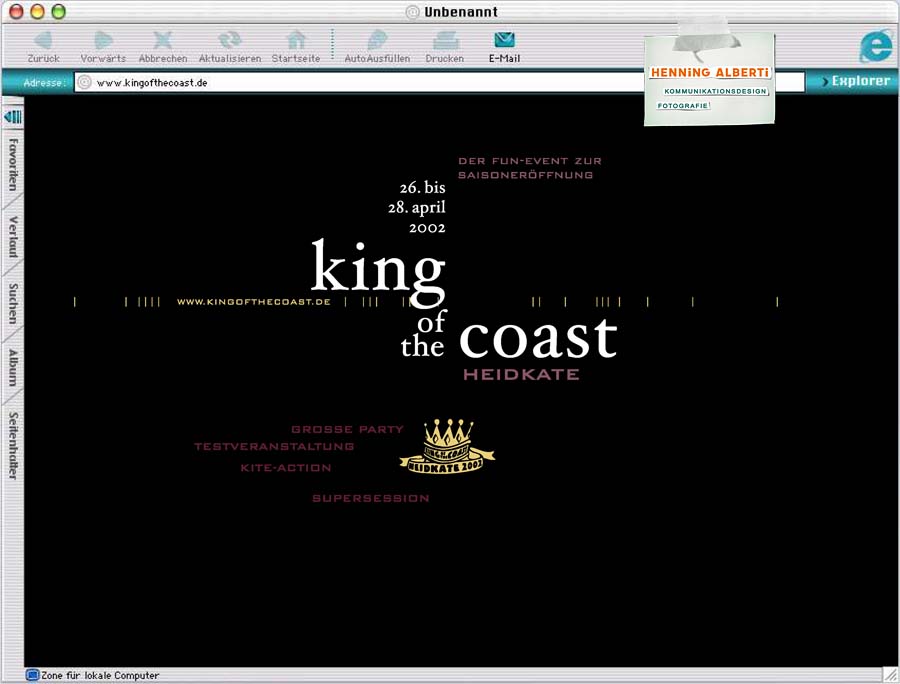Image resolution: width=900 pixels, height=684 pixels.
Task: Click the '28. april' date text
Action: point(417,207)
